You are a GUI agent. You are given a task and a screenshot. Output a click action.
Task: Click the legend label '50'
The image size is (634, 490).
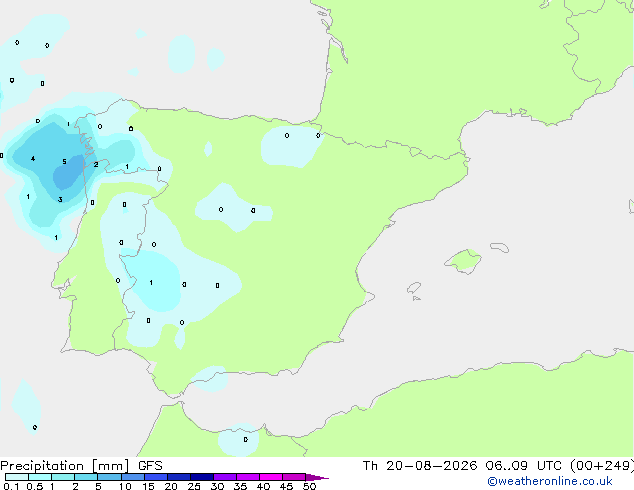(x=309, y=486)
